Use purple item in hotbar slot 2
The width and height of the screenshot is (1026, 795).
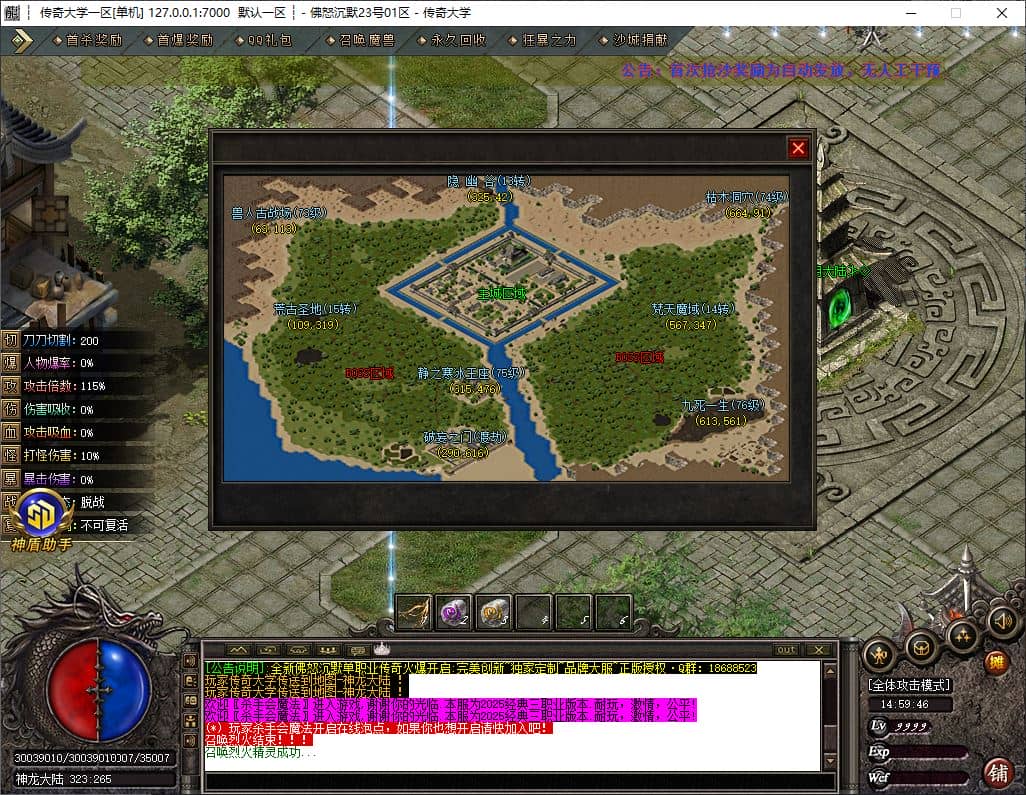(x=453, y=612)
